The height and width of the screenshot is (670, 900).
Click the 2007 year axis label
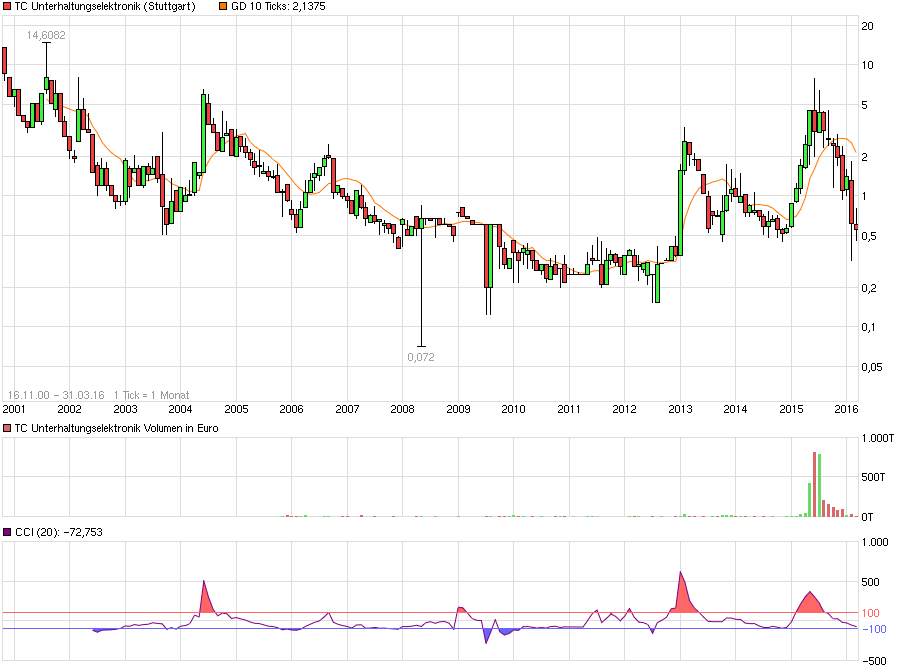347,409
